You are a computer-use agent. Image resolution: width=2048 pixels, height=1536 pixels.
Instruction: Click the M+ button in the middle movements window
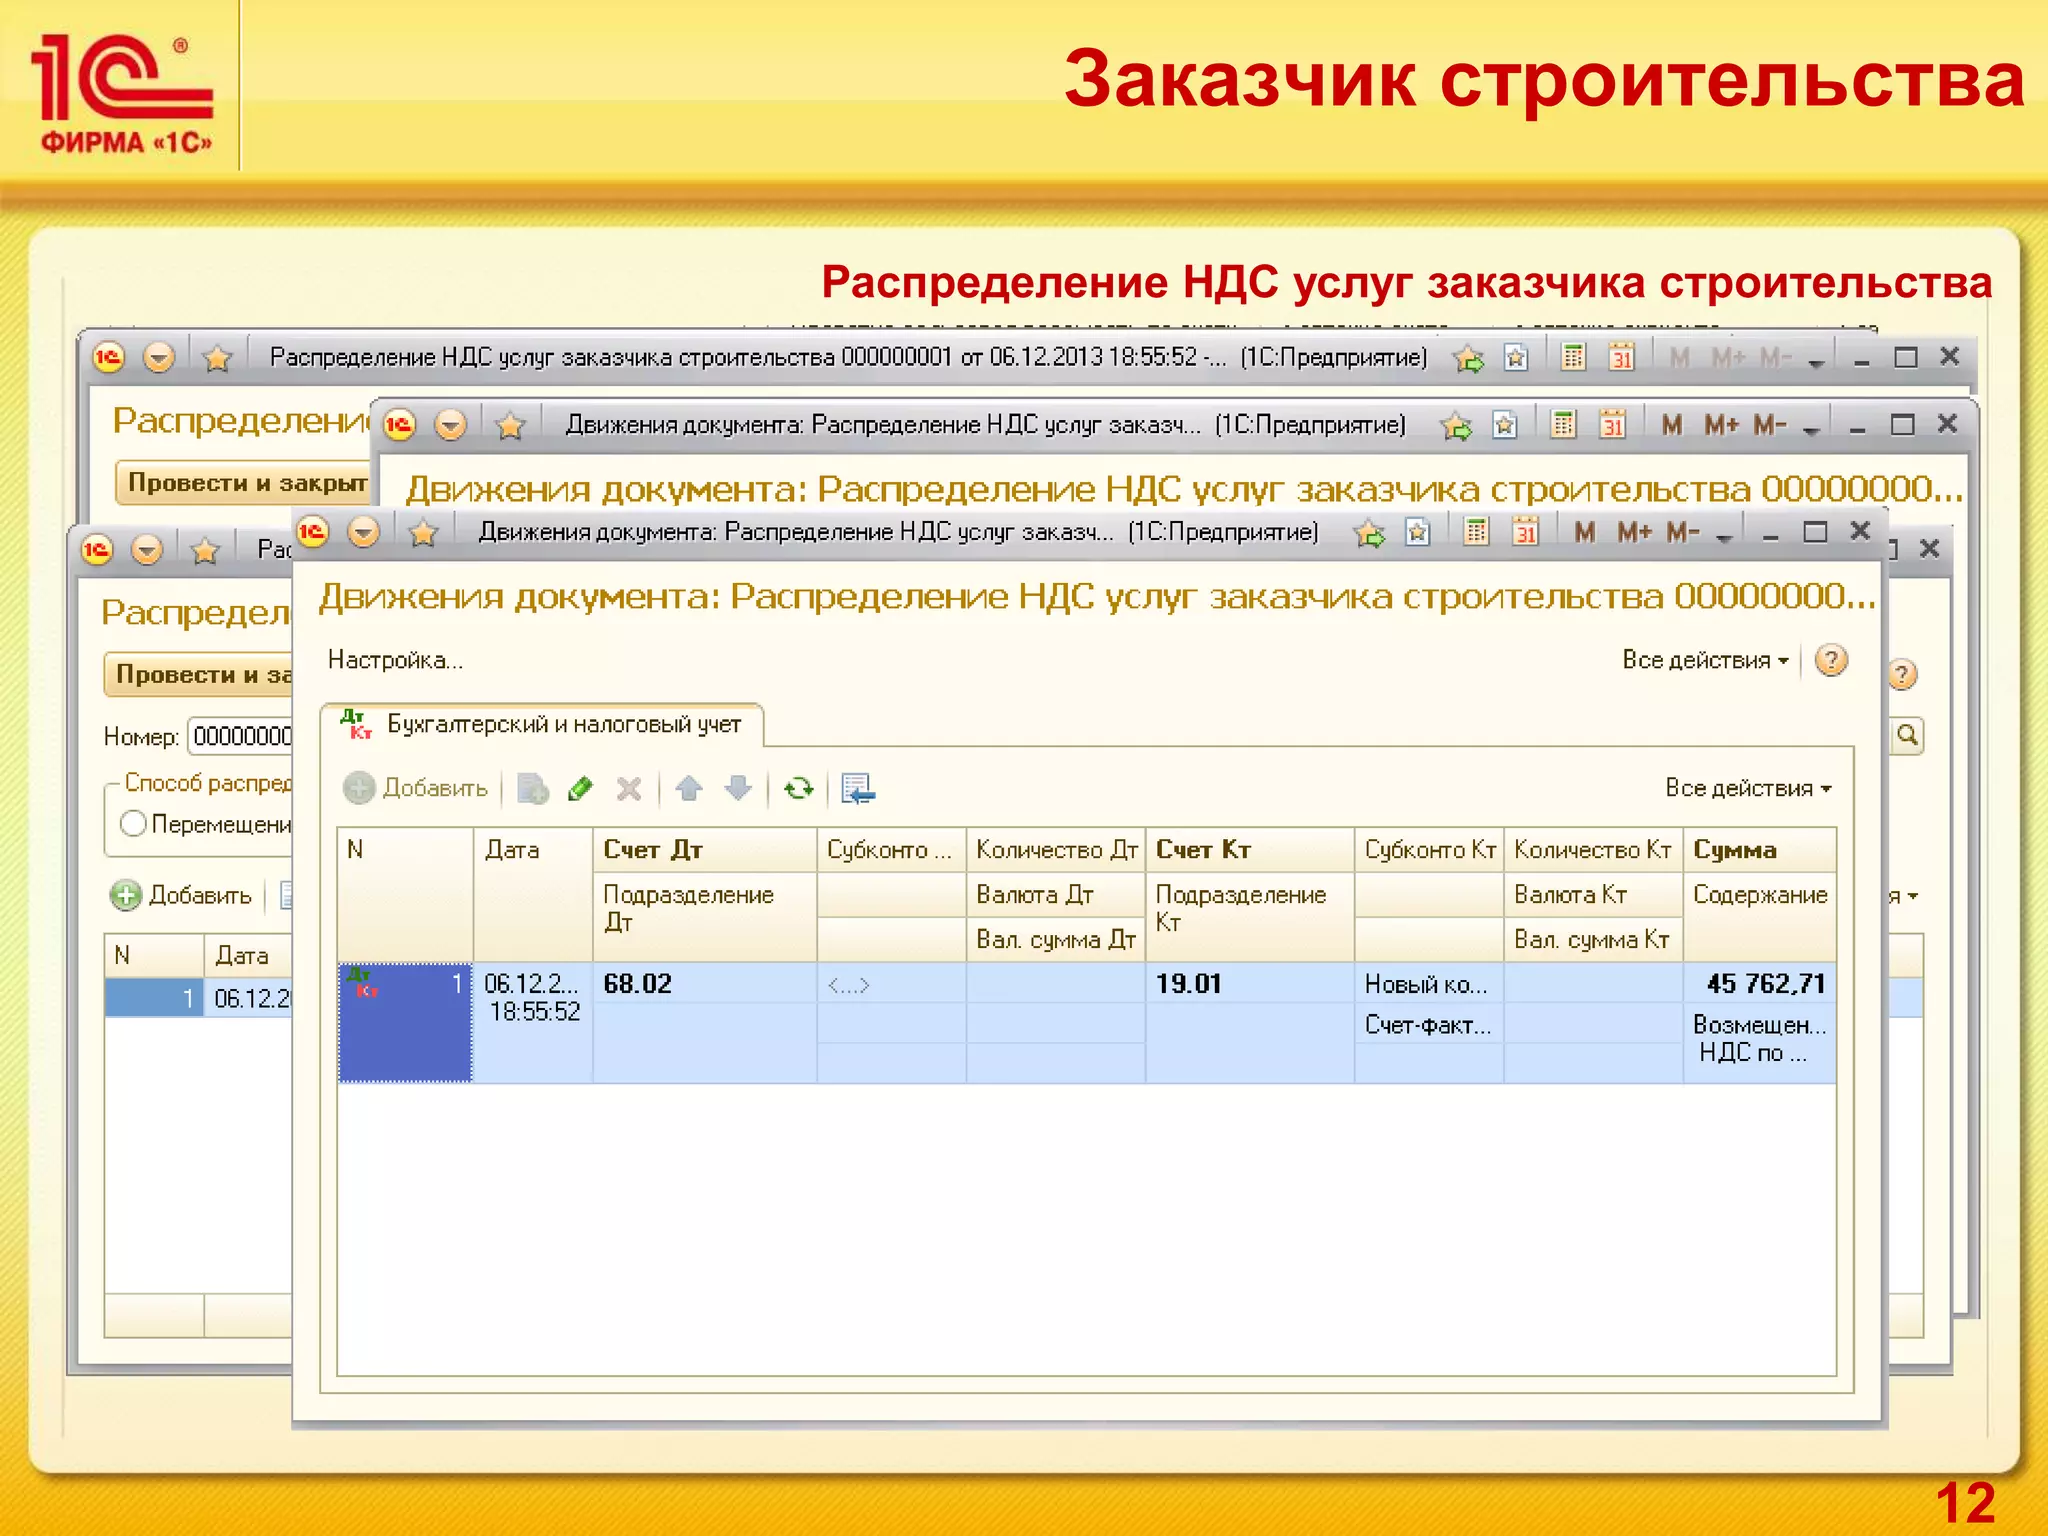pyautogui.click(x=1721, y=425)
